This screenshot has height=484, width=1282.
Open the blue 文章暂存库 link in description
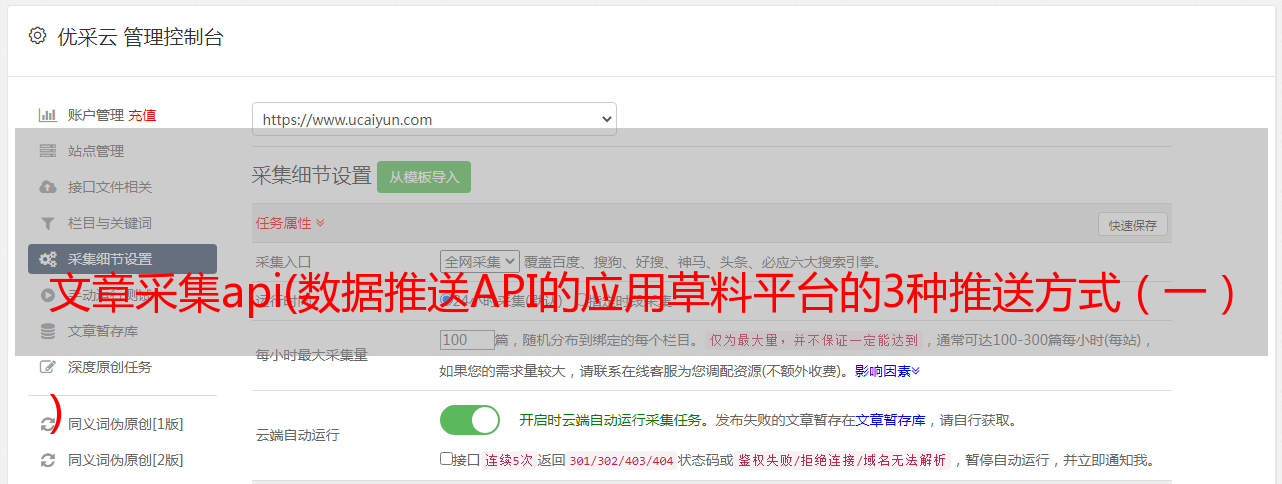(x=890, y=420)
